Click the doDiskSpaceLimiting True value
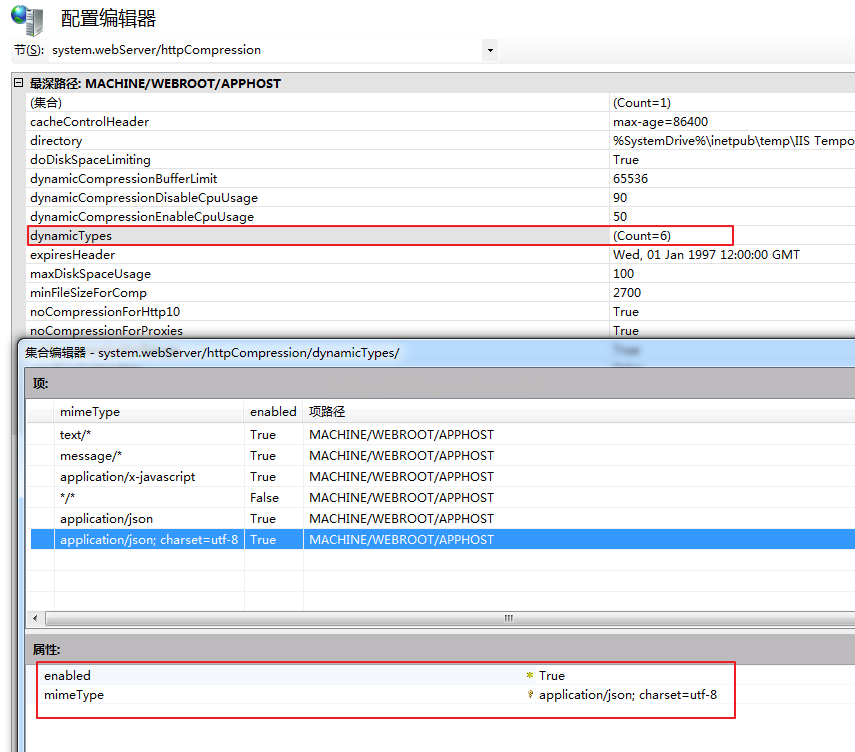This screenshot has height=752, width=855. (626, 160)
